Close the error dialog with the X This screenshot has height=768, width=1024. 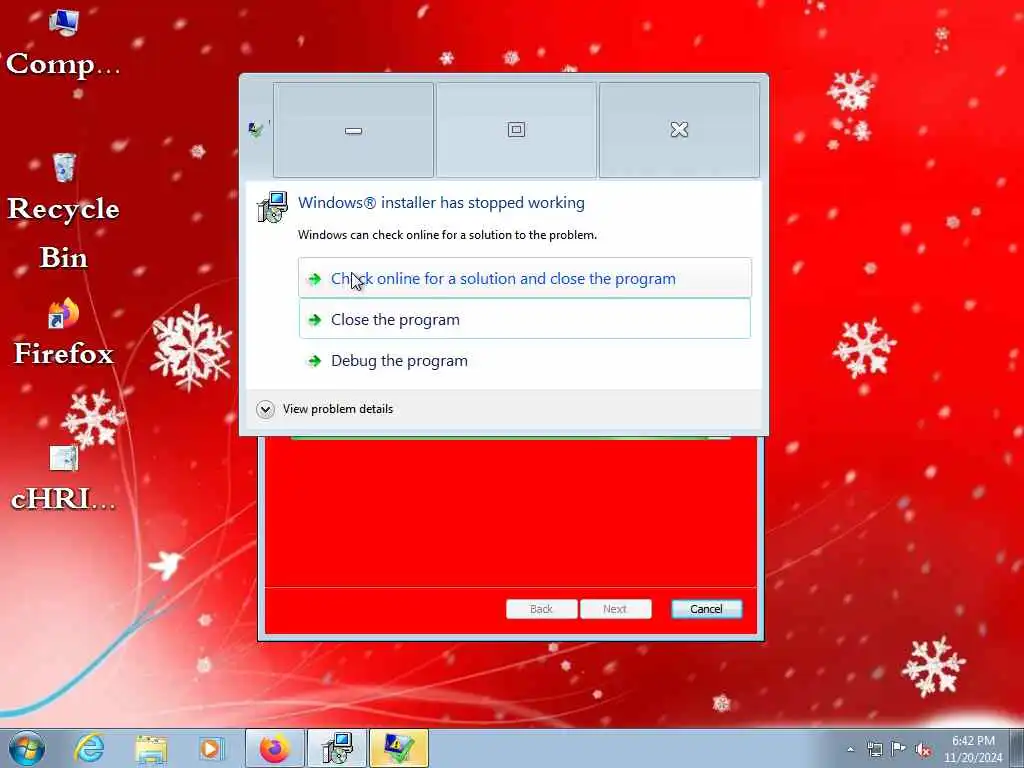(x=679, y=129)
